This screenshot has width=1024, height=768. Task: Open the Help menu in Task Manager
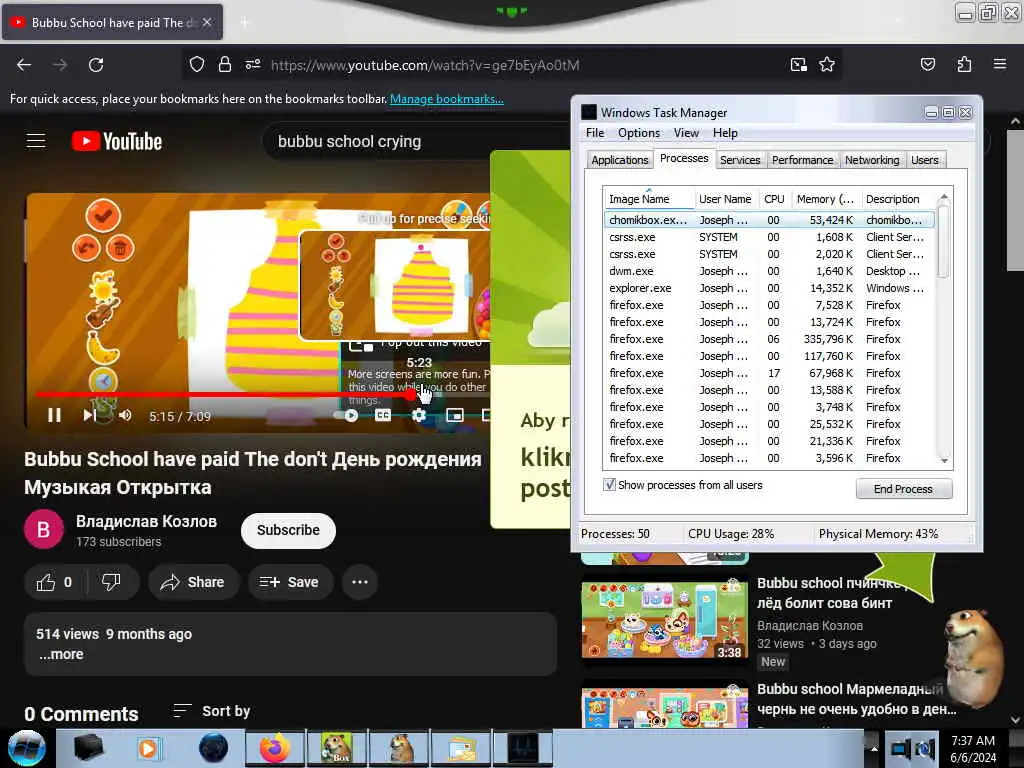(x=725, y=133)
